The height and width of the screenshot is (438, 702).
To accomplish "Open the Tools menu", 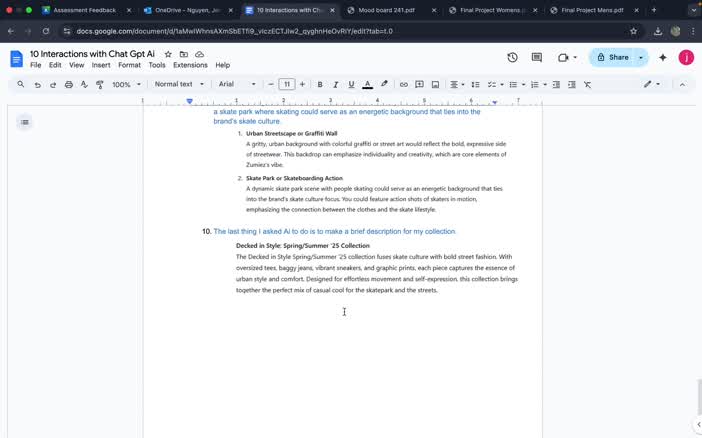I will click(x=157, y=65).
